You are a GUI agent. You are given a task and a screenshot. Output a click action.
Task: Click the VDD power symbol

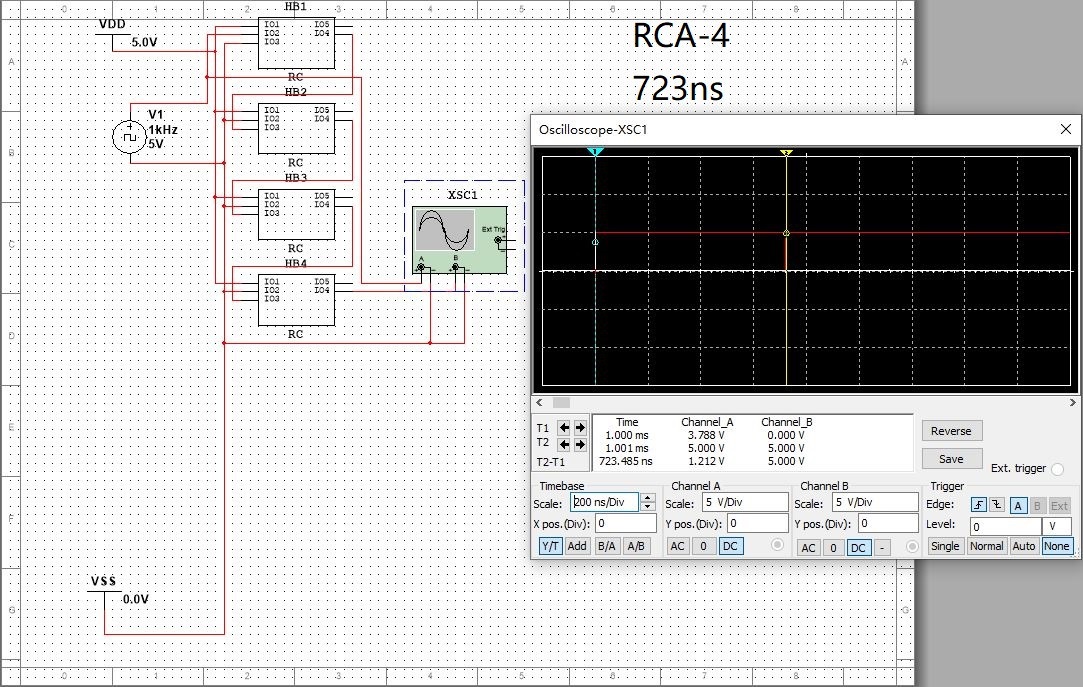(x=113, y=34)
